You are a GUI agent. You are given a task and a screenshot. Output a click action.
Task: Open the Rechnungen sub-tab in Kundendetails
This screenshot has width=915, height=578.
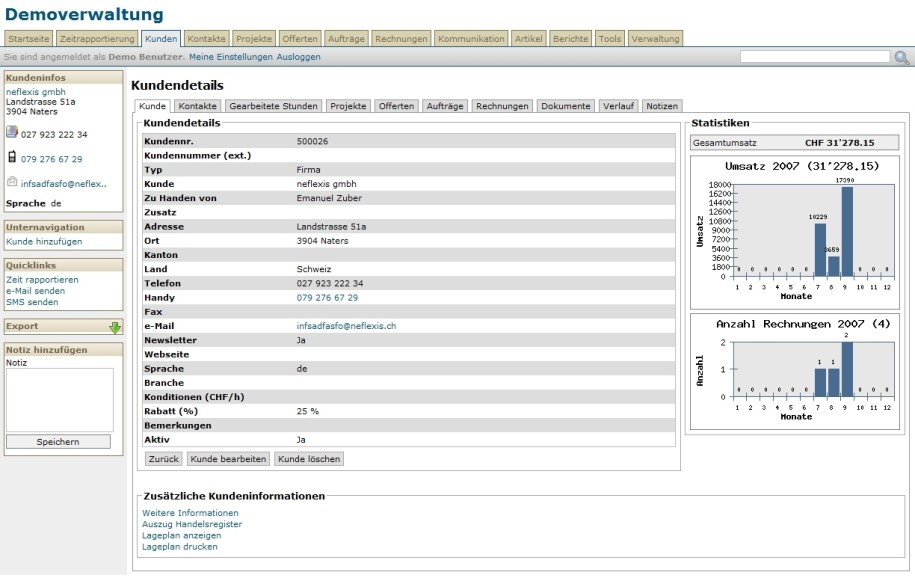pyautogui.click(x=502, y=106)
